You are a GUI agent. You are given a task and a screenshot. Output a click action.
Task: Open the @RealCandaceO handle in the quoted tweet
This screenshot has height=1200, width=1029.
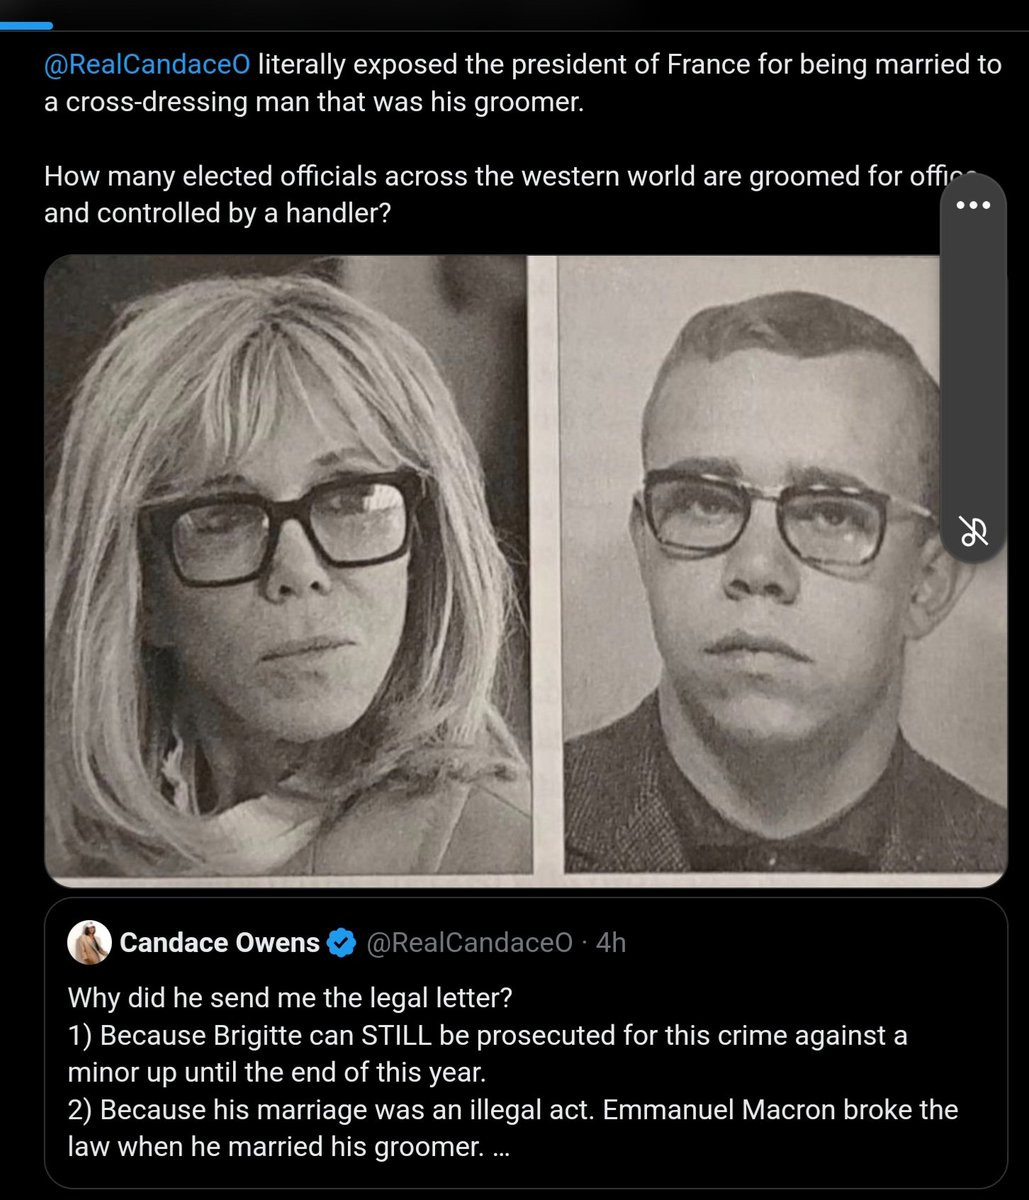tap(469, 942)
